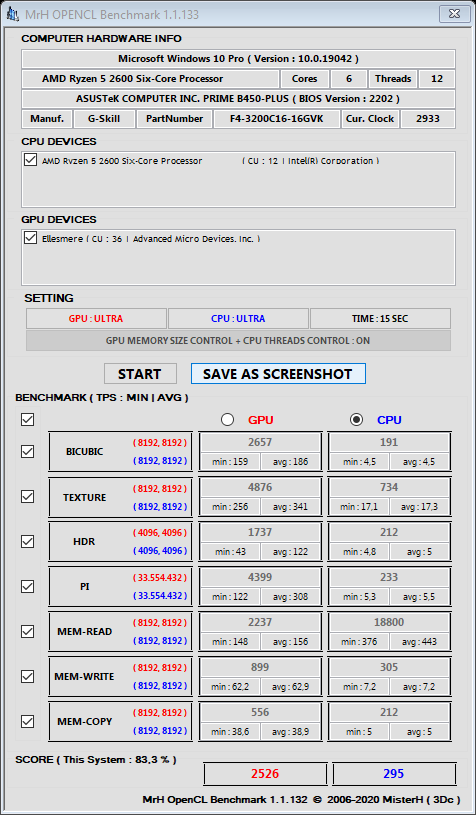476x815 pixels.
Task: Click the GPU : ULTRA setting
Action: coord(96,319)
